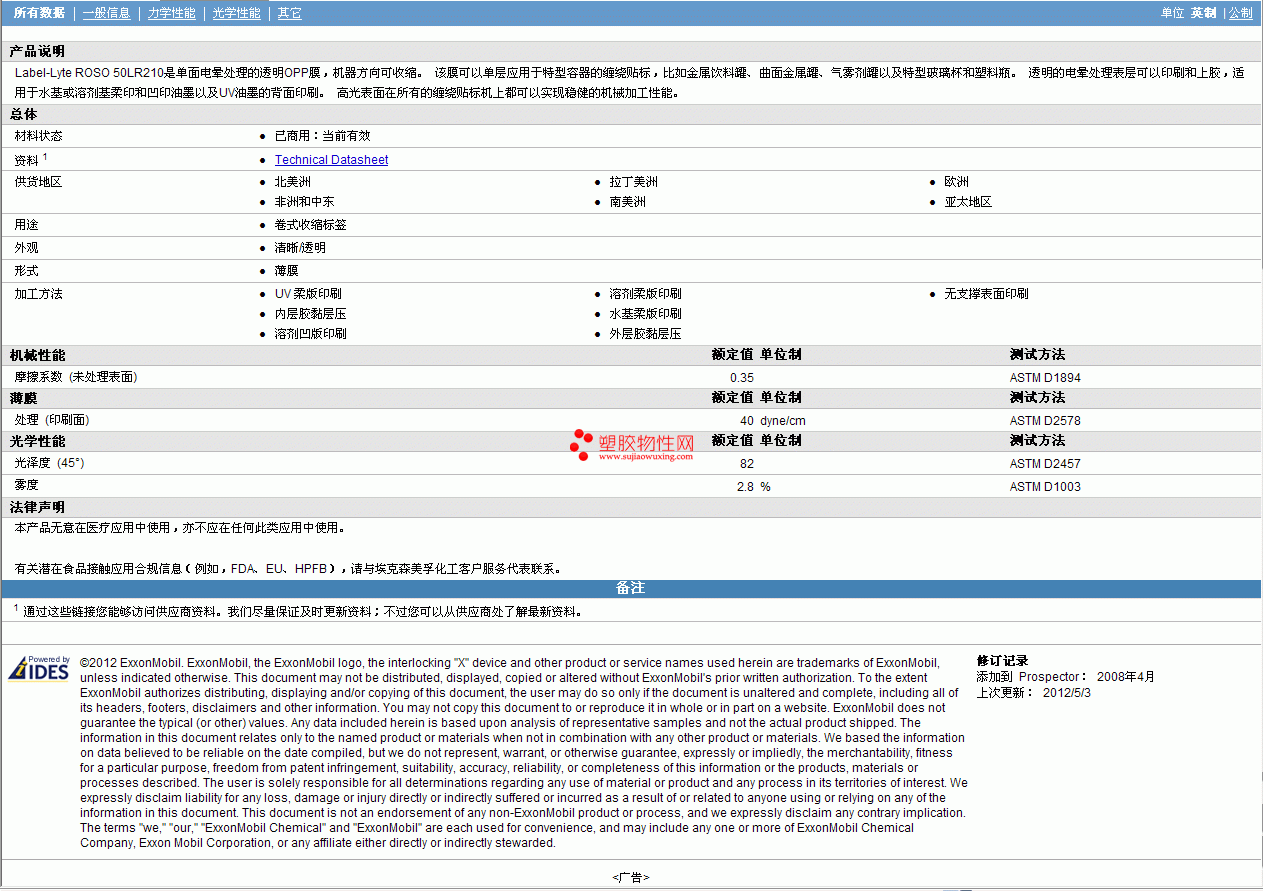Click ASTM D2578 test method
The height and width of the screenshot is (891, 1263).
[x=1045, y=421]
